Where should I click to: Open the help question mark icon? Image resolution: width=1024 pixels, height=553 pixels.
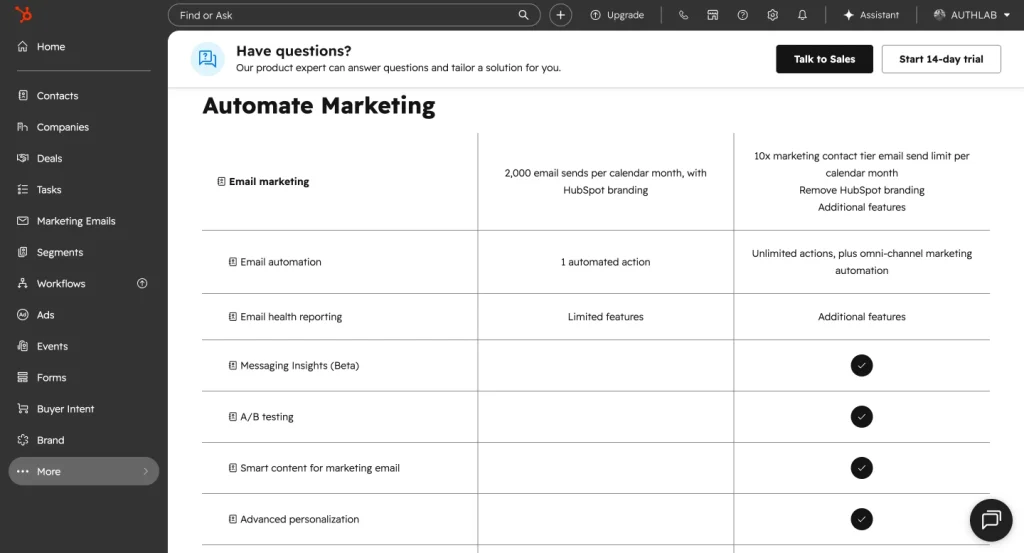pyautogui.click(x=743, y=15)
